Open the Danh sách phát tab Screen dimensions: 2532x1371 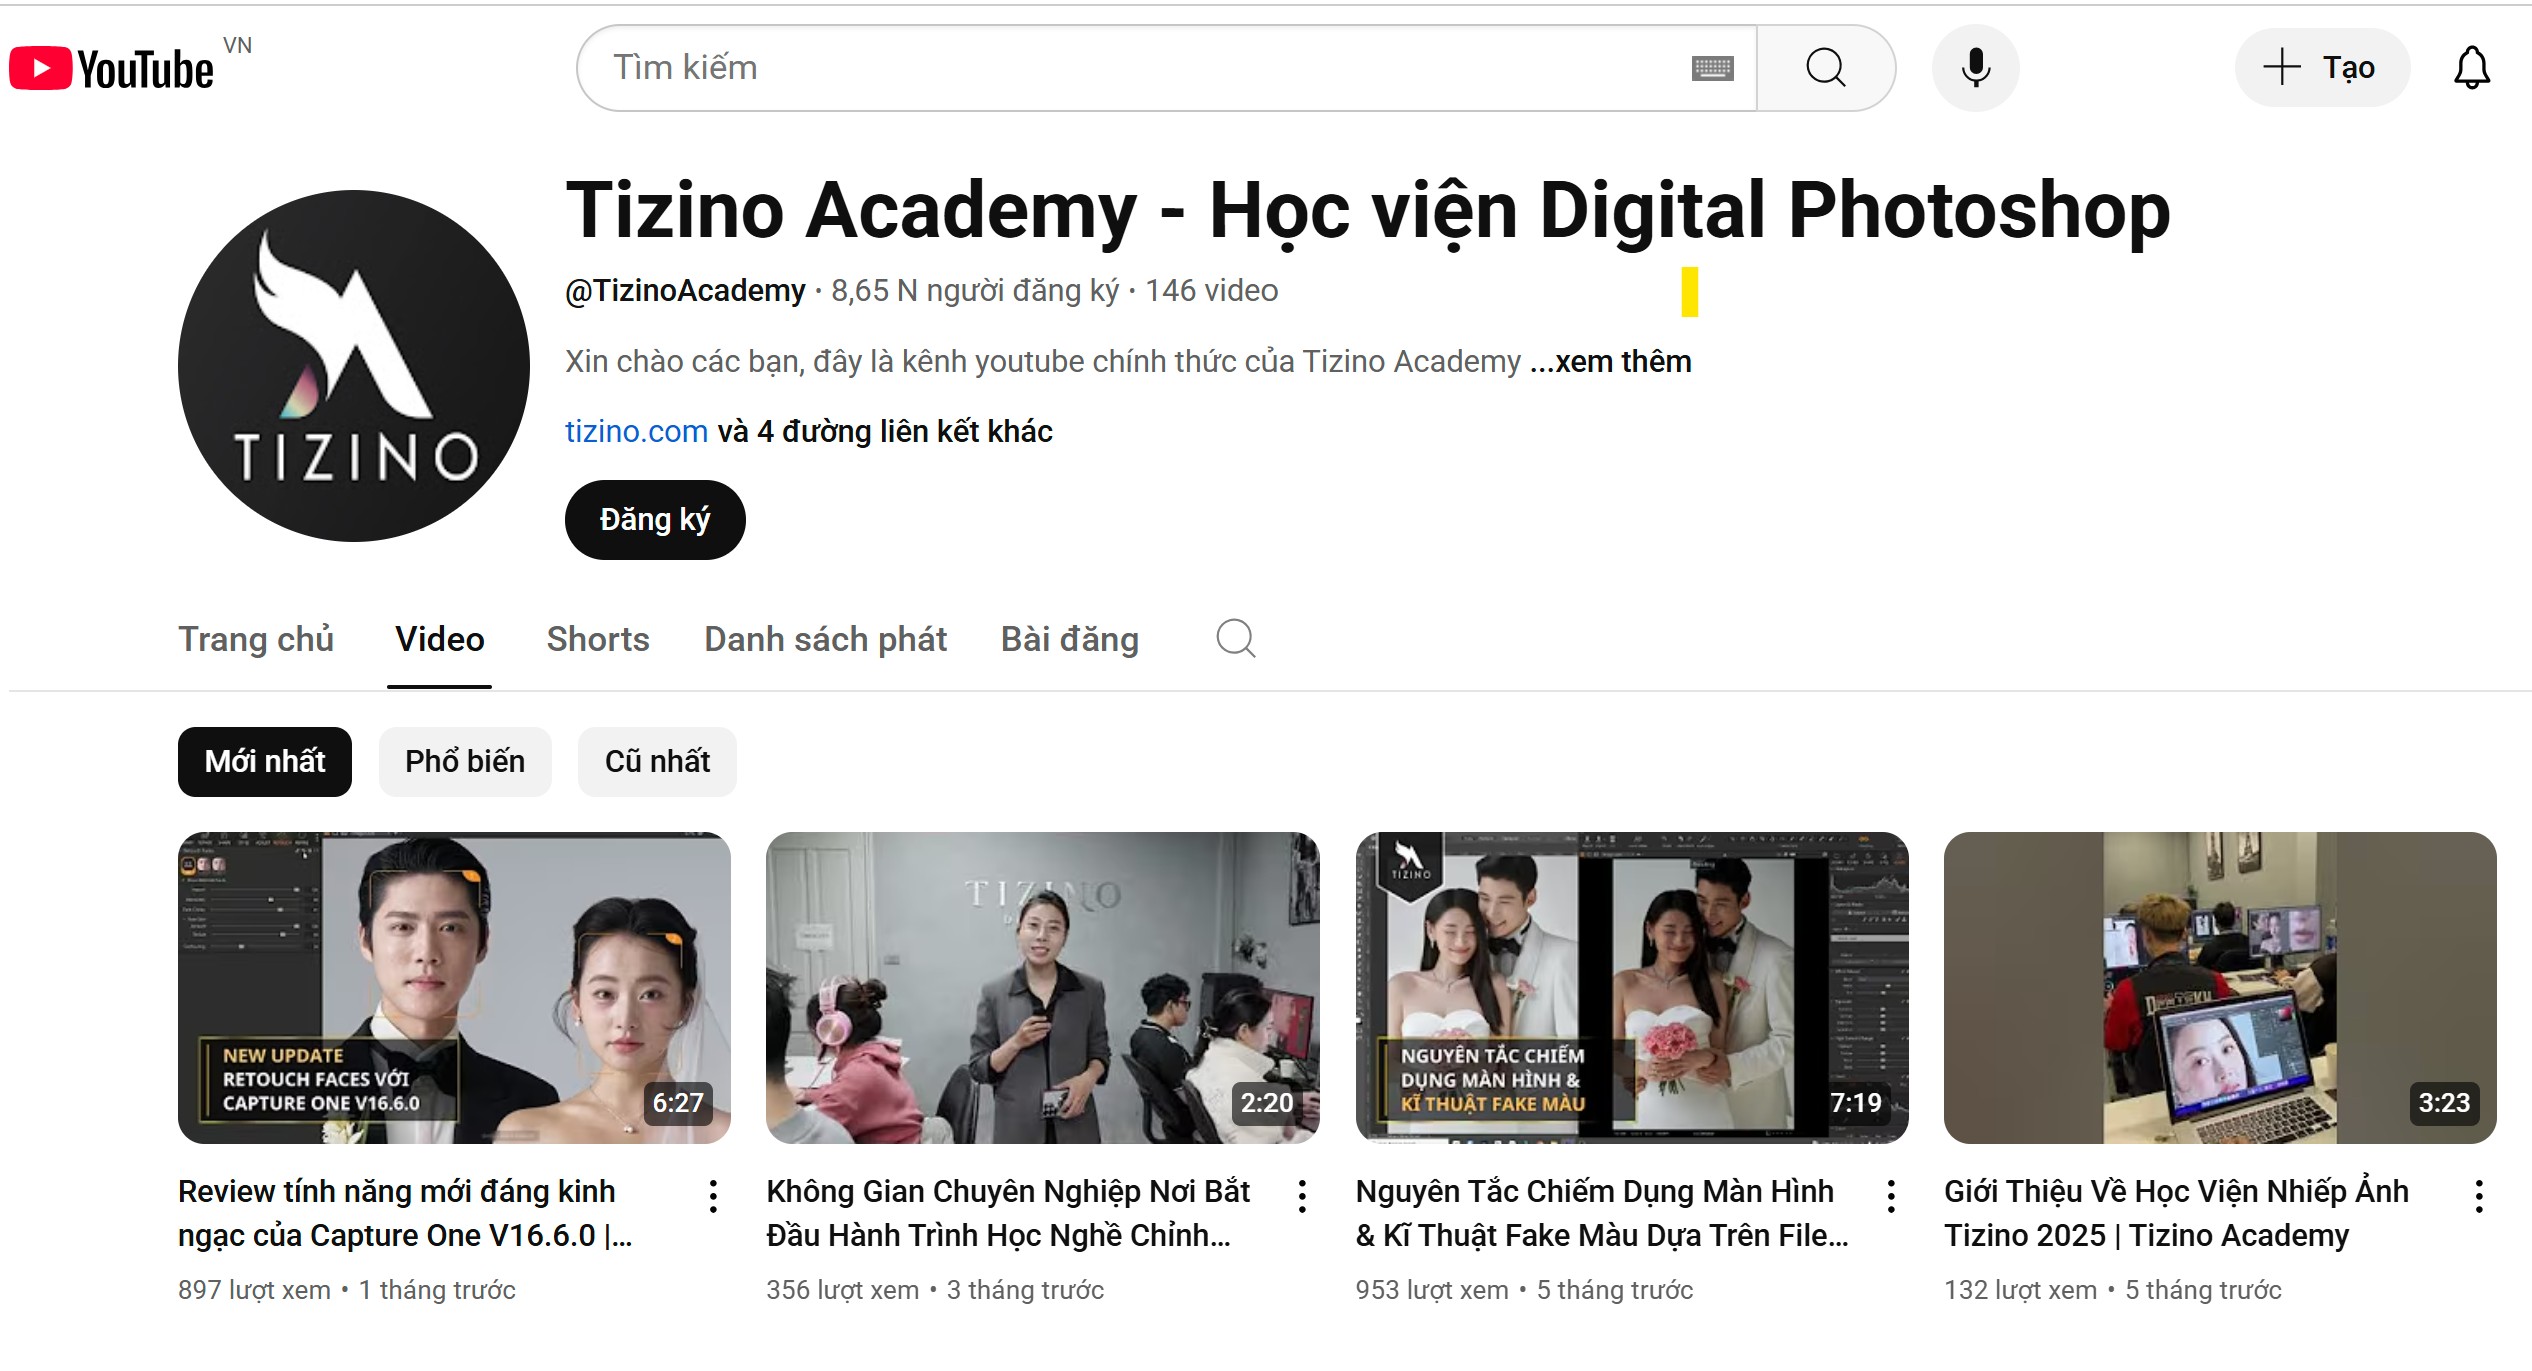pyautogui.click(x=825, y=639)
